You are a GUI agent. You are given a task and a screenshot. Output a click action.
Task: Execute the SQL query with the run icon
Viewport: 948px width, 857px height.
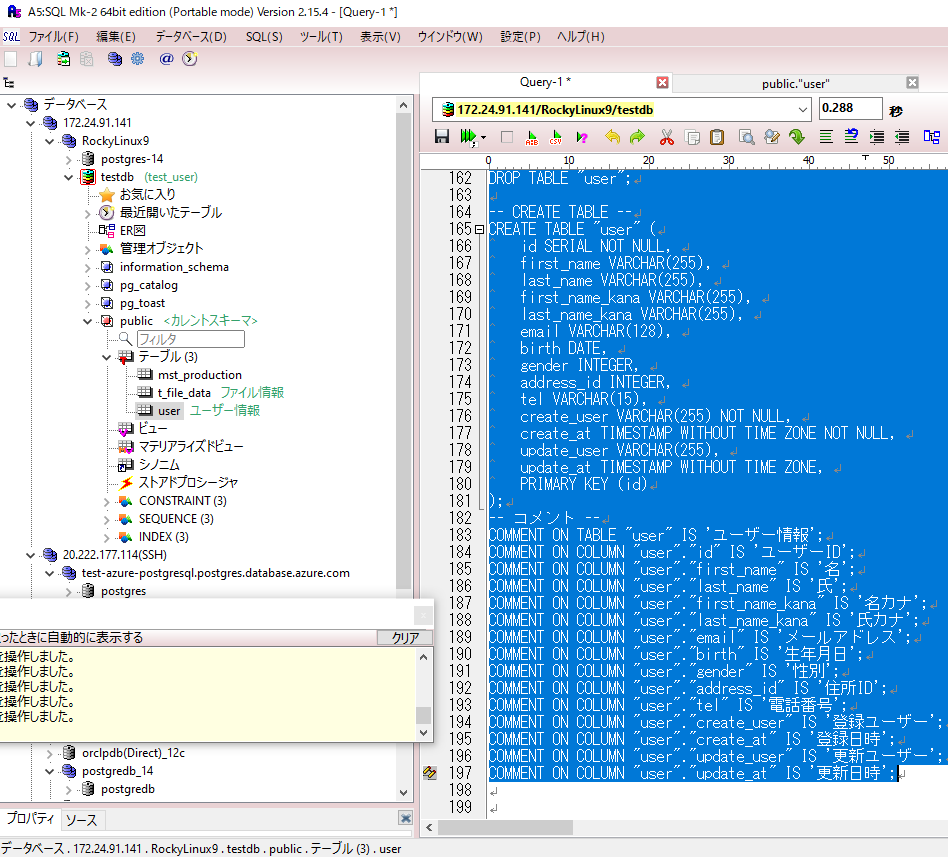tap(464, 137)
